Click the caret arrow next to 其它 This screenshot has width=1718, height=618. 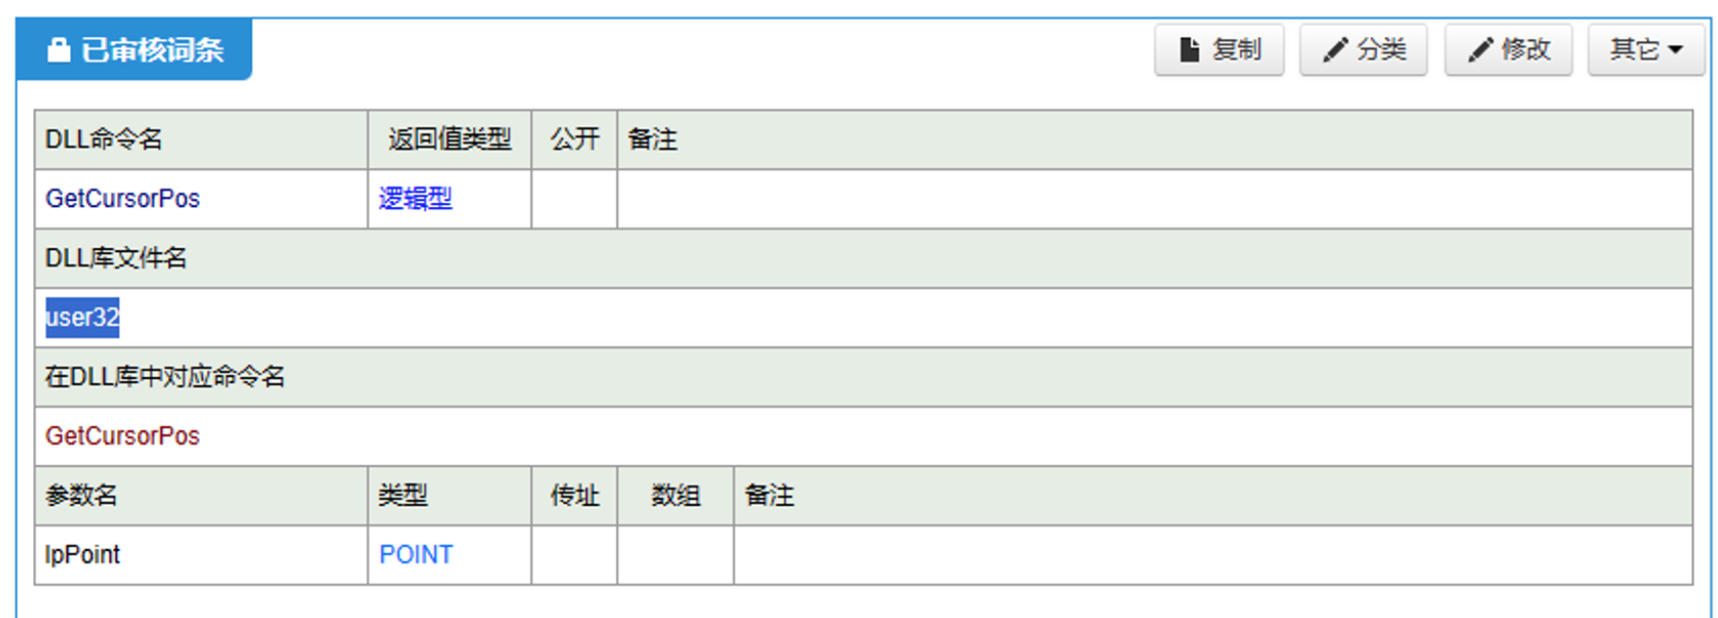click(1675, 50)
